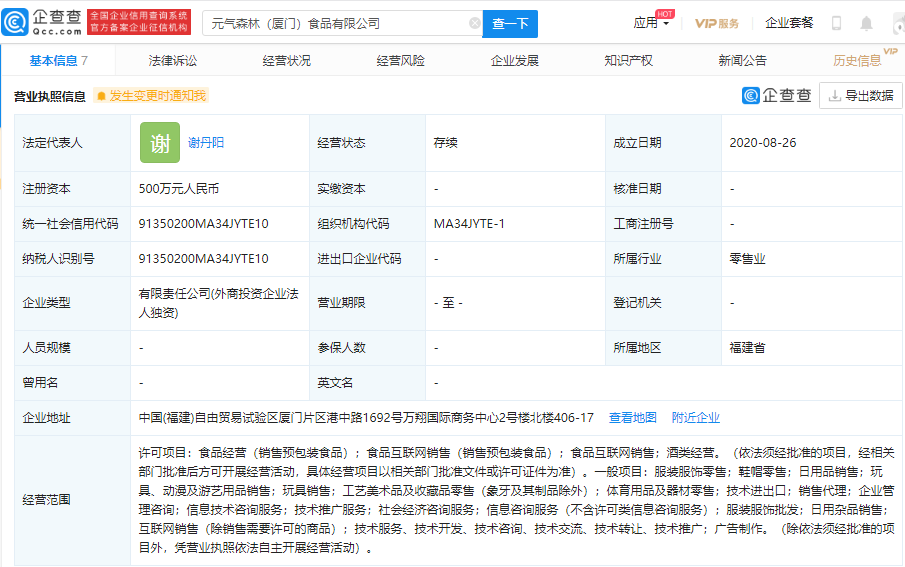Image resolution: width=905 pixels, height=567 pixels.
Task: Click the 有限责任公司 company type text
Action: tap(218, 303)
